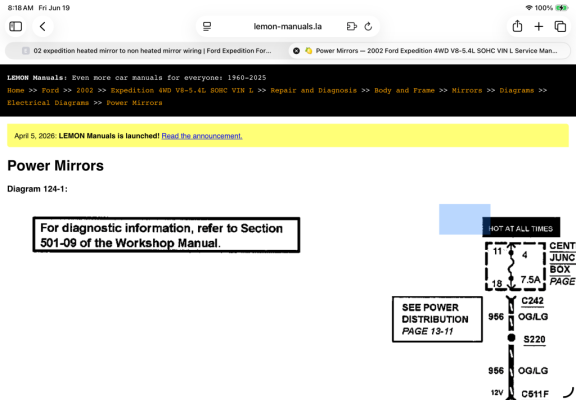Open the page menu reader icon
The image size is (576, 400).
click(207, 26)
